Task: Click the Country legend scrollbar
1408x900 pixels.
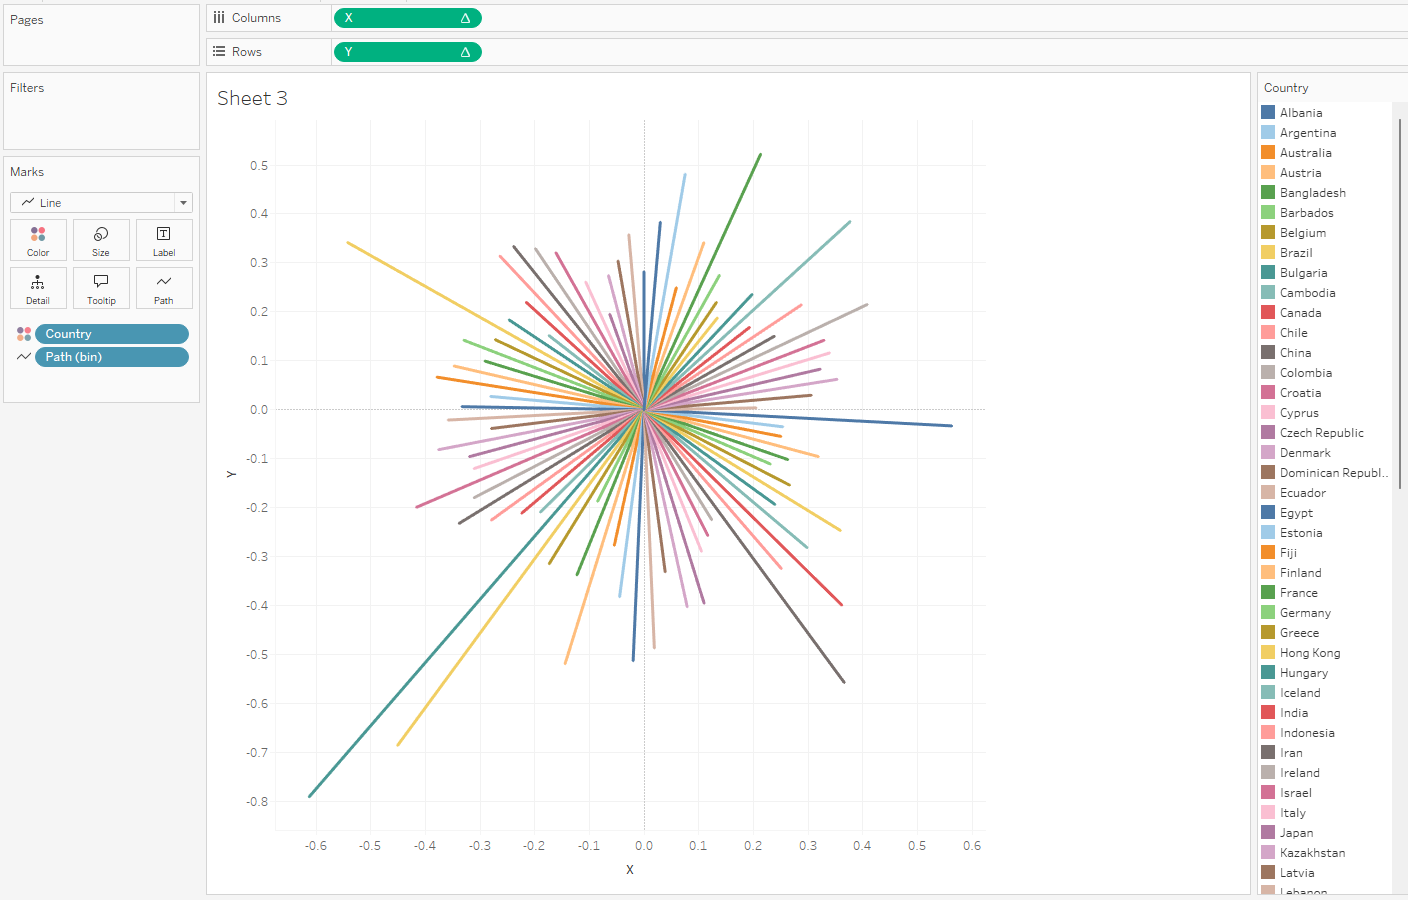Action: [1400, 303]
